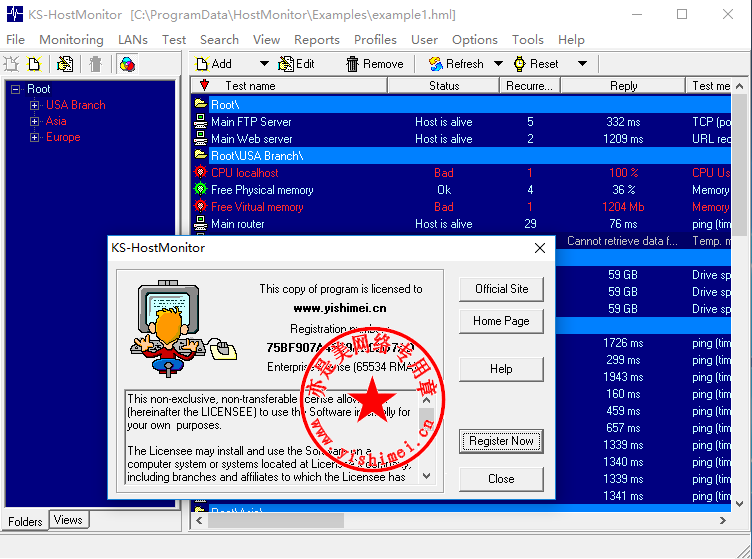Open the Options menu

[x=475, y=39]
